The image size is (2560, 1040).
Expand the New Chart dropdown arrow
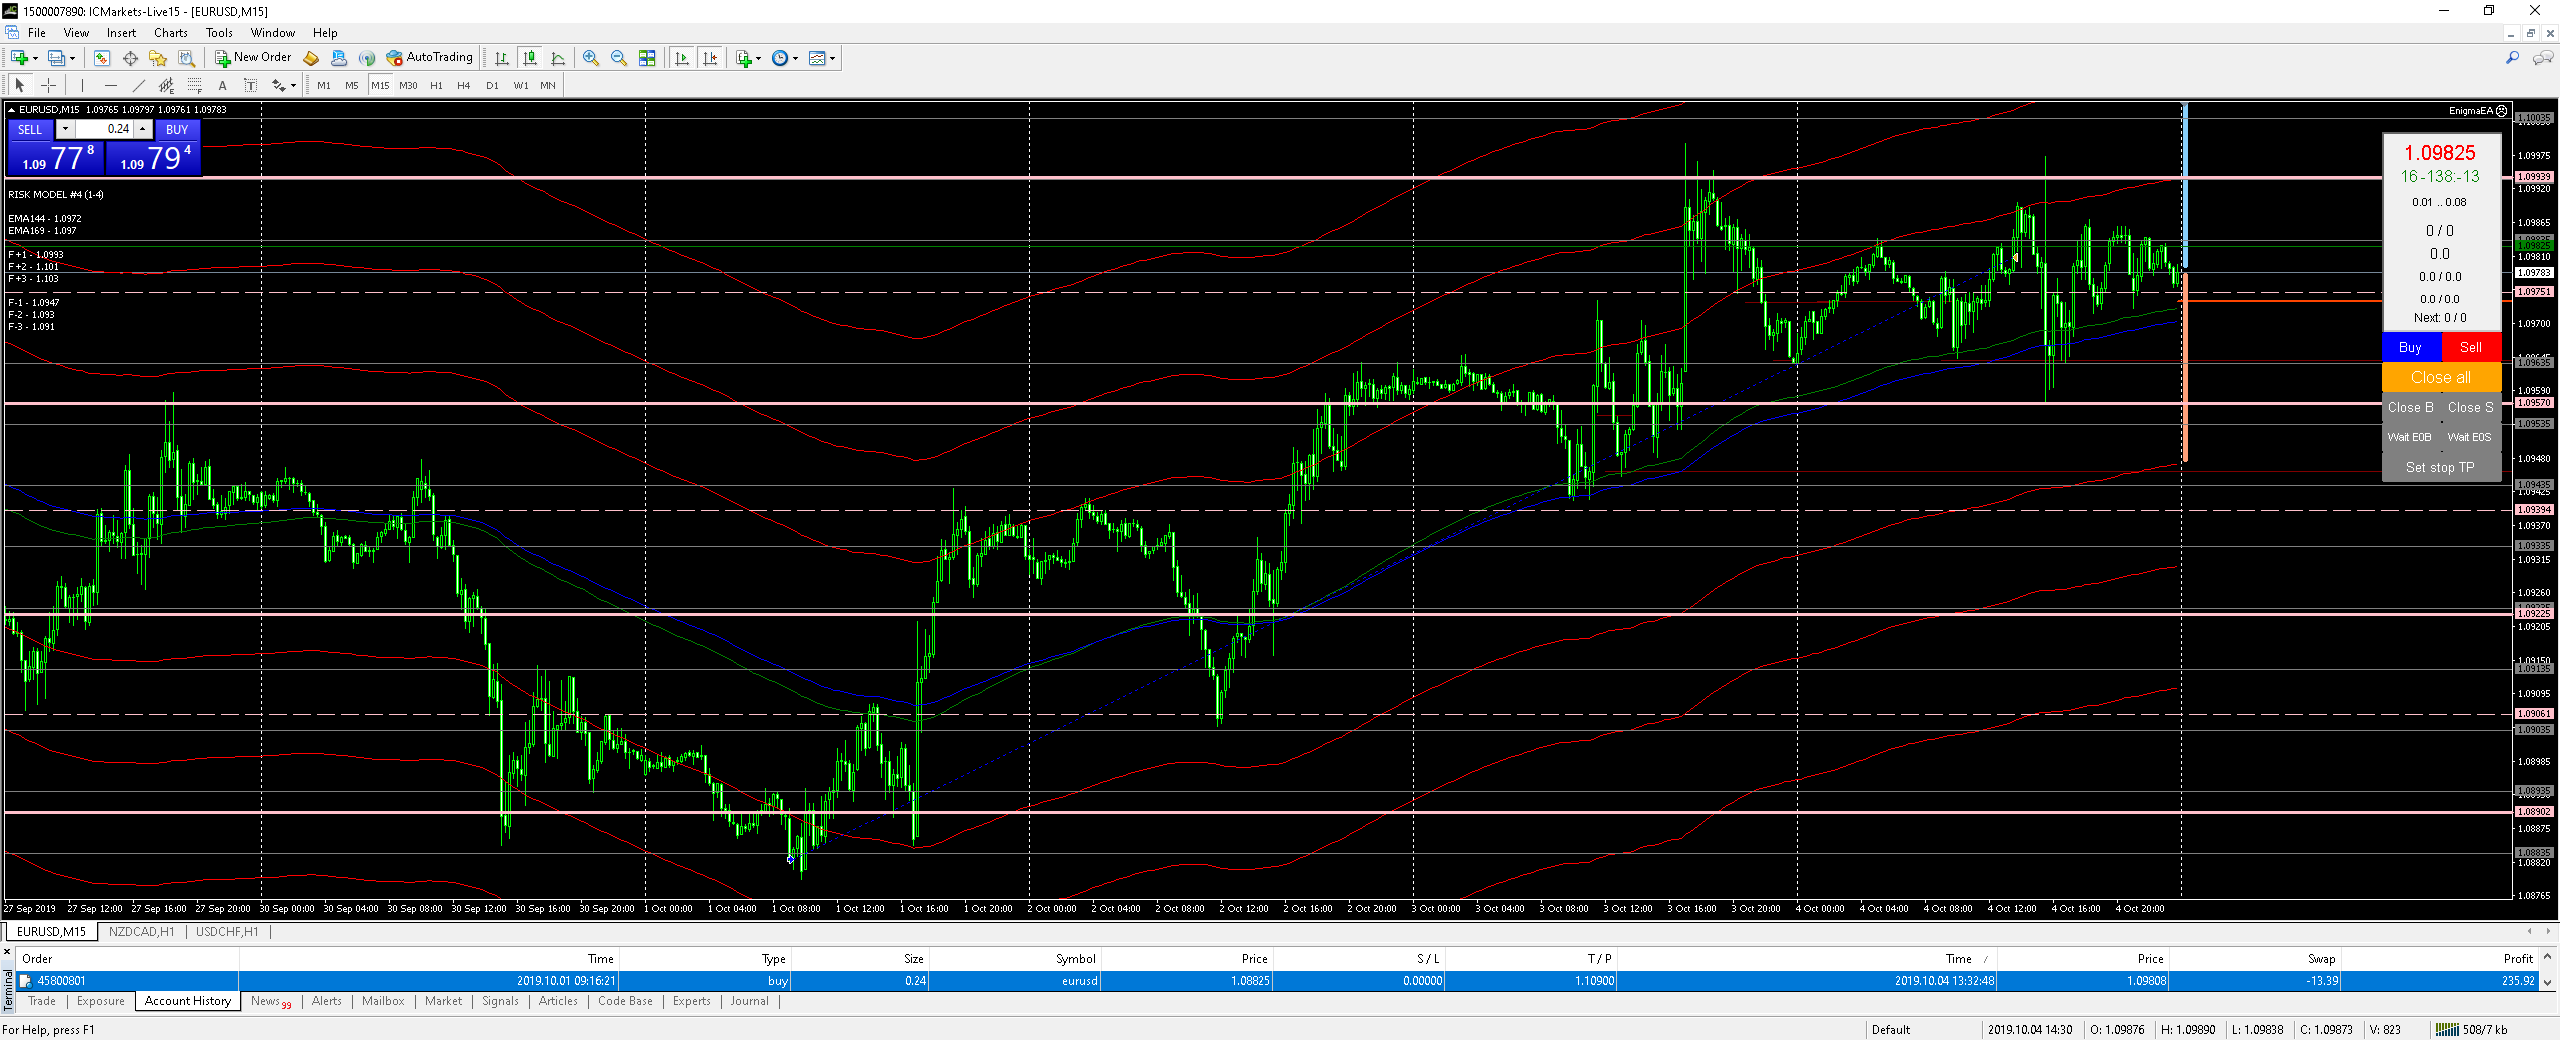[x=36, y=58]
